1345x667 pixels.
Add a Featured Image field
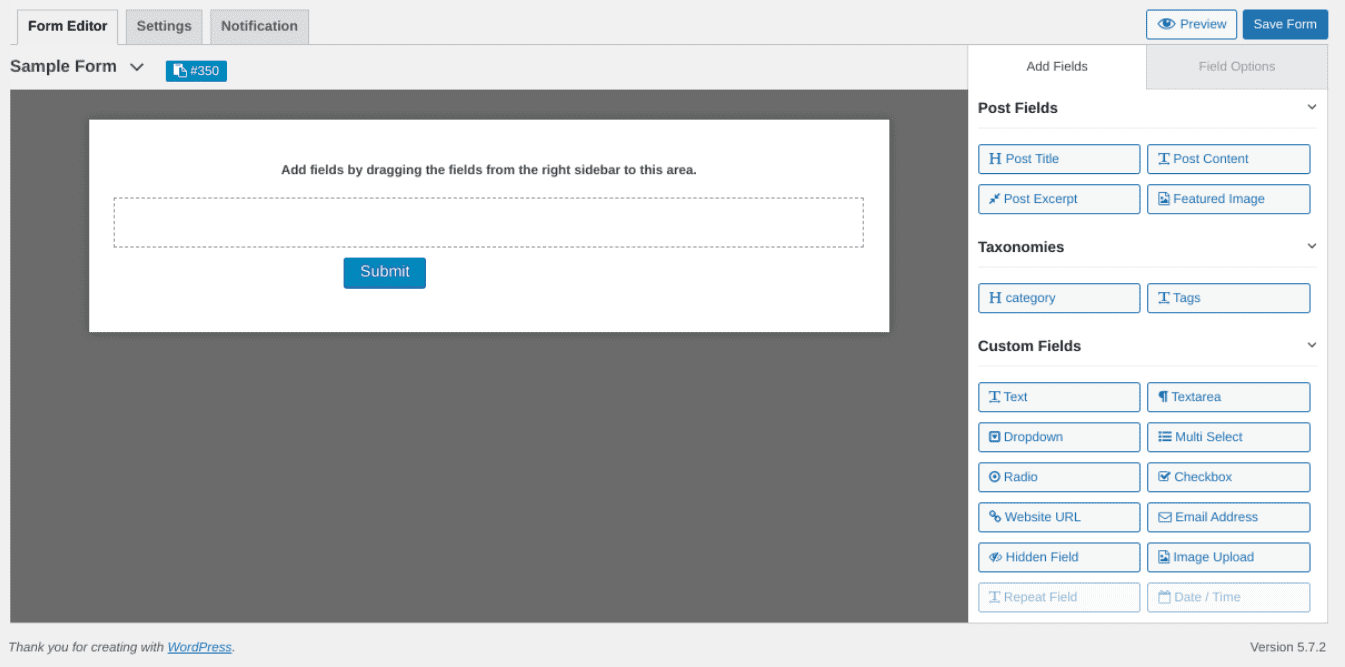click(1228, 198)
